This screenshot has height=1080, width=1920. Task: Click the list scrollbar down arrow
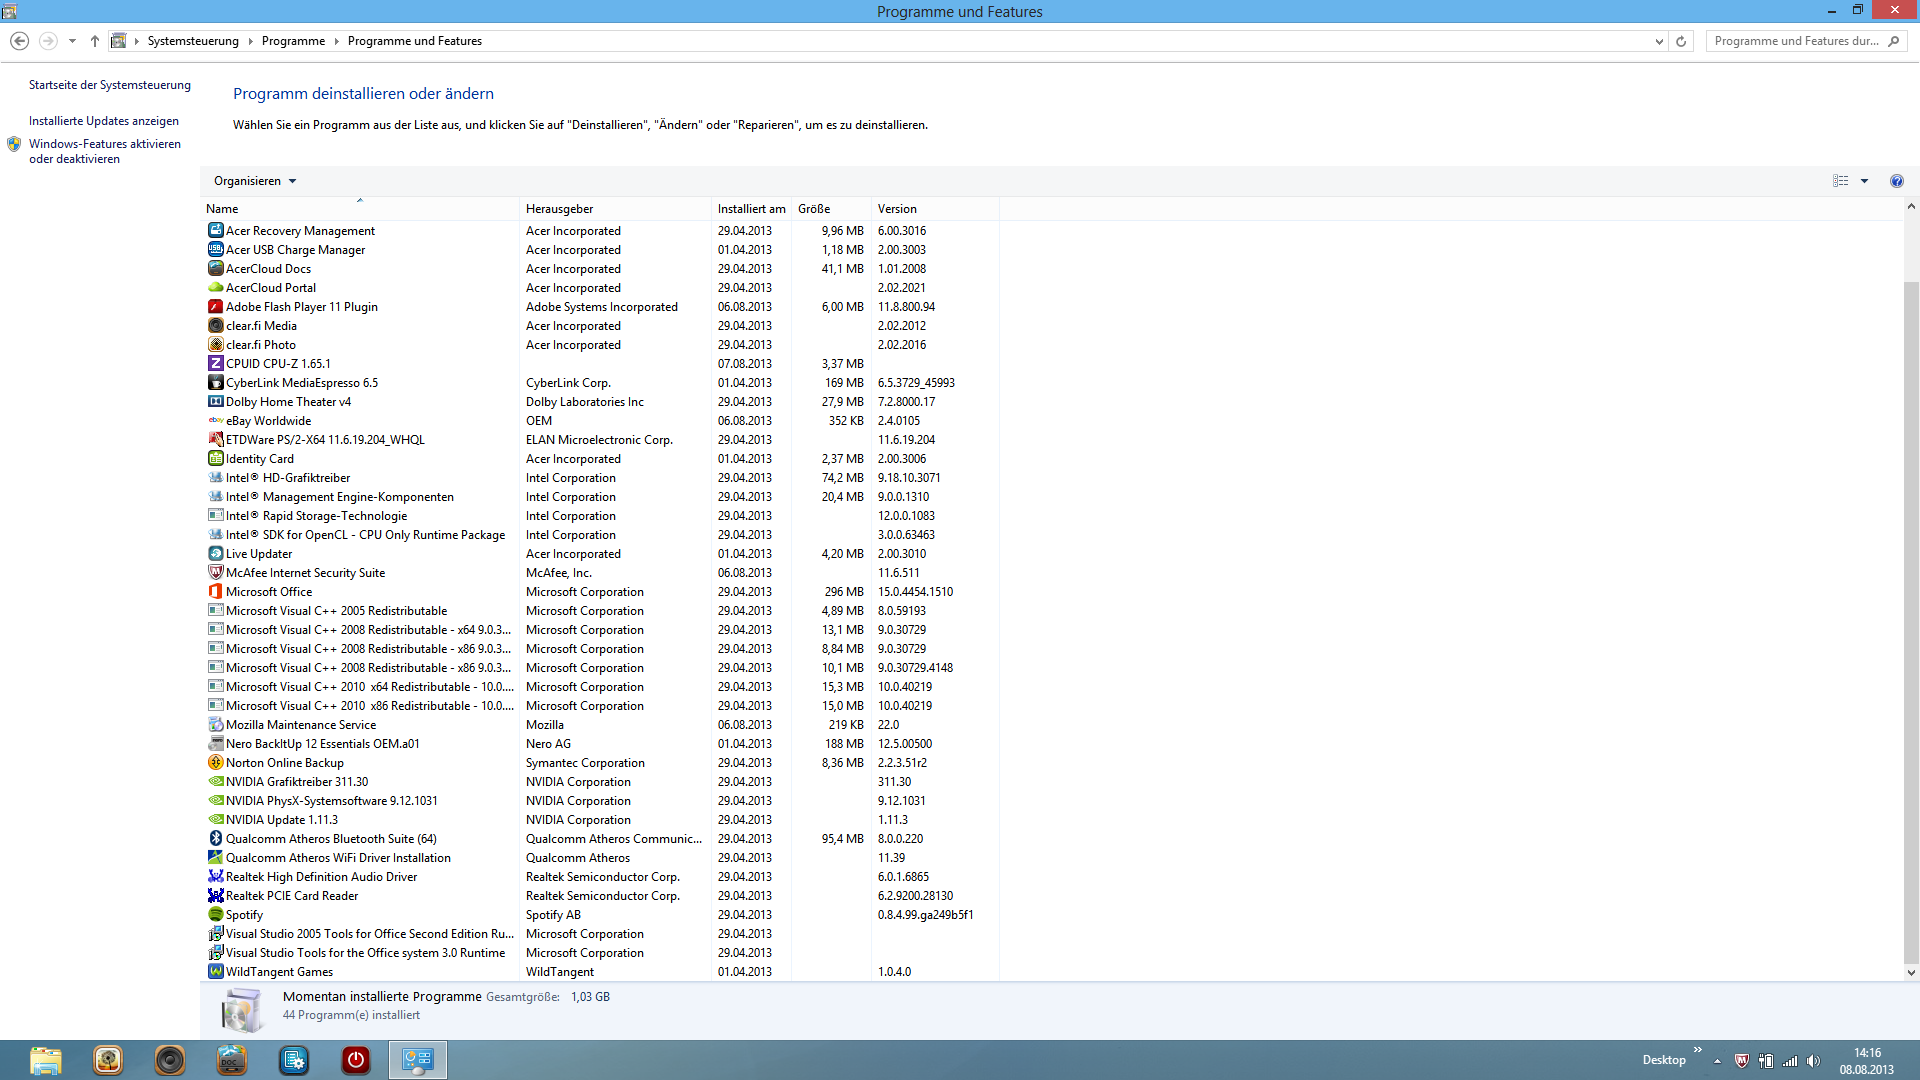pyautogui.click(x=1911, y=972)
